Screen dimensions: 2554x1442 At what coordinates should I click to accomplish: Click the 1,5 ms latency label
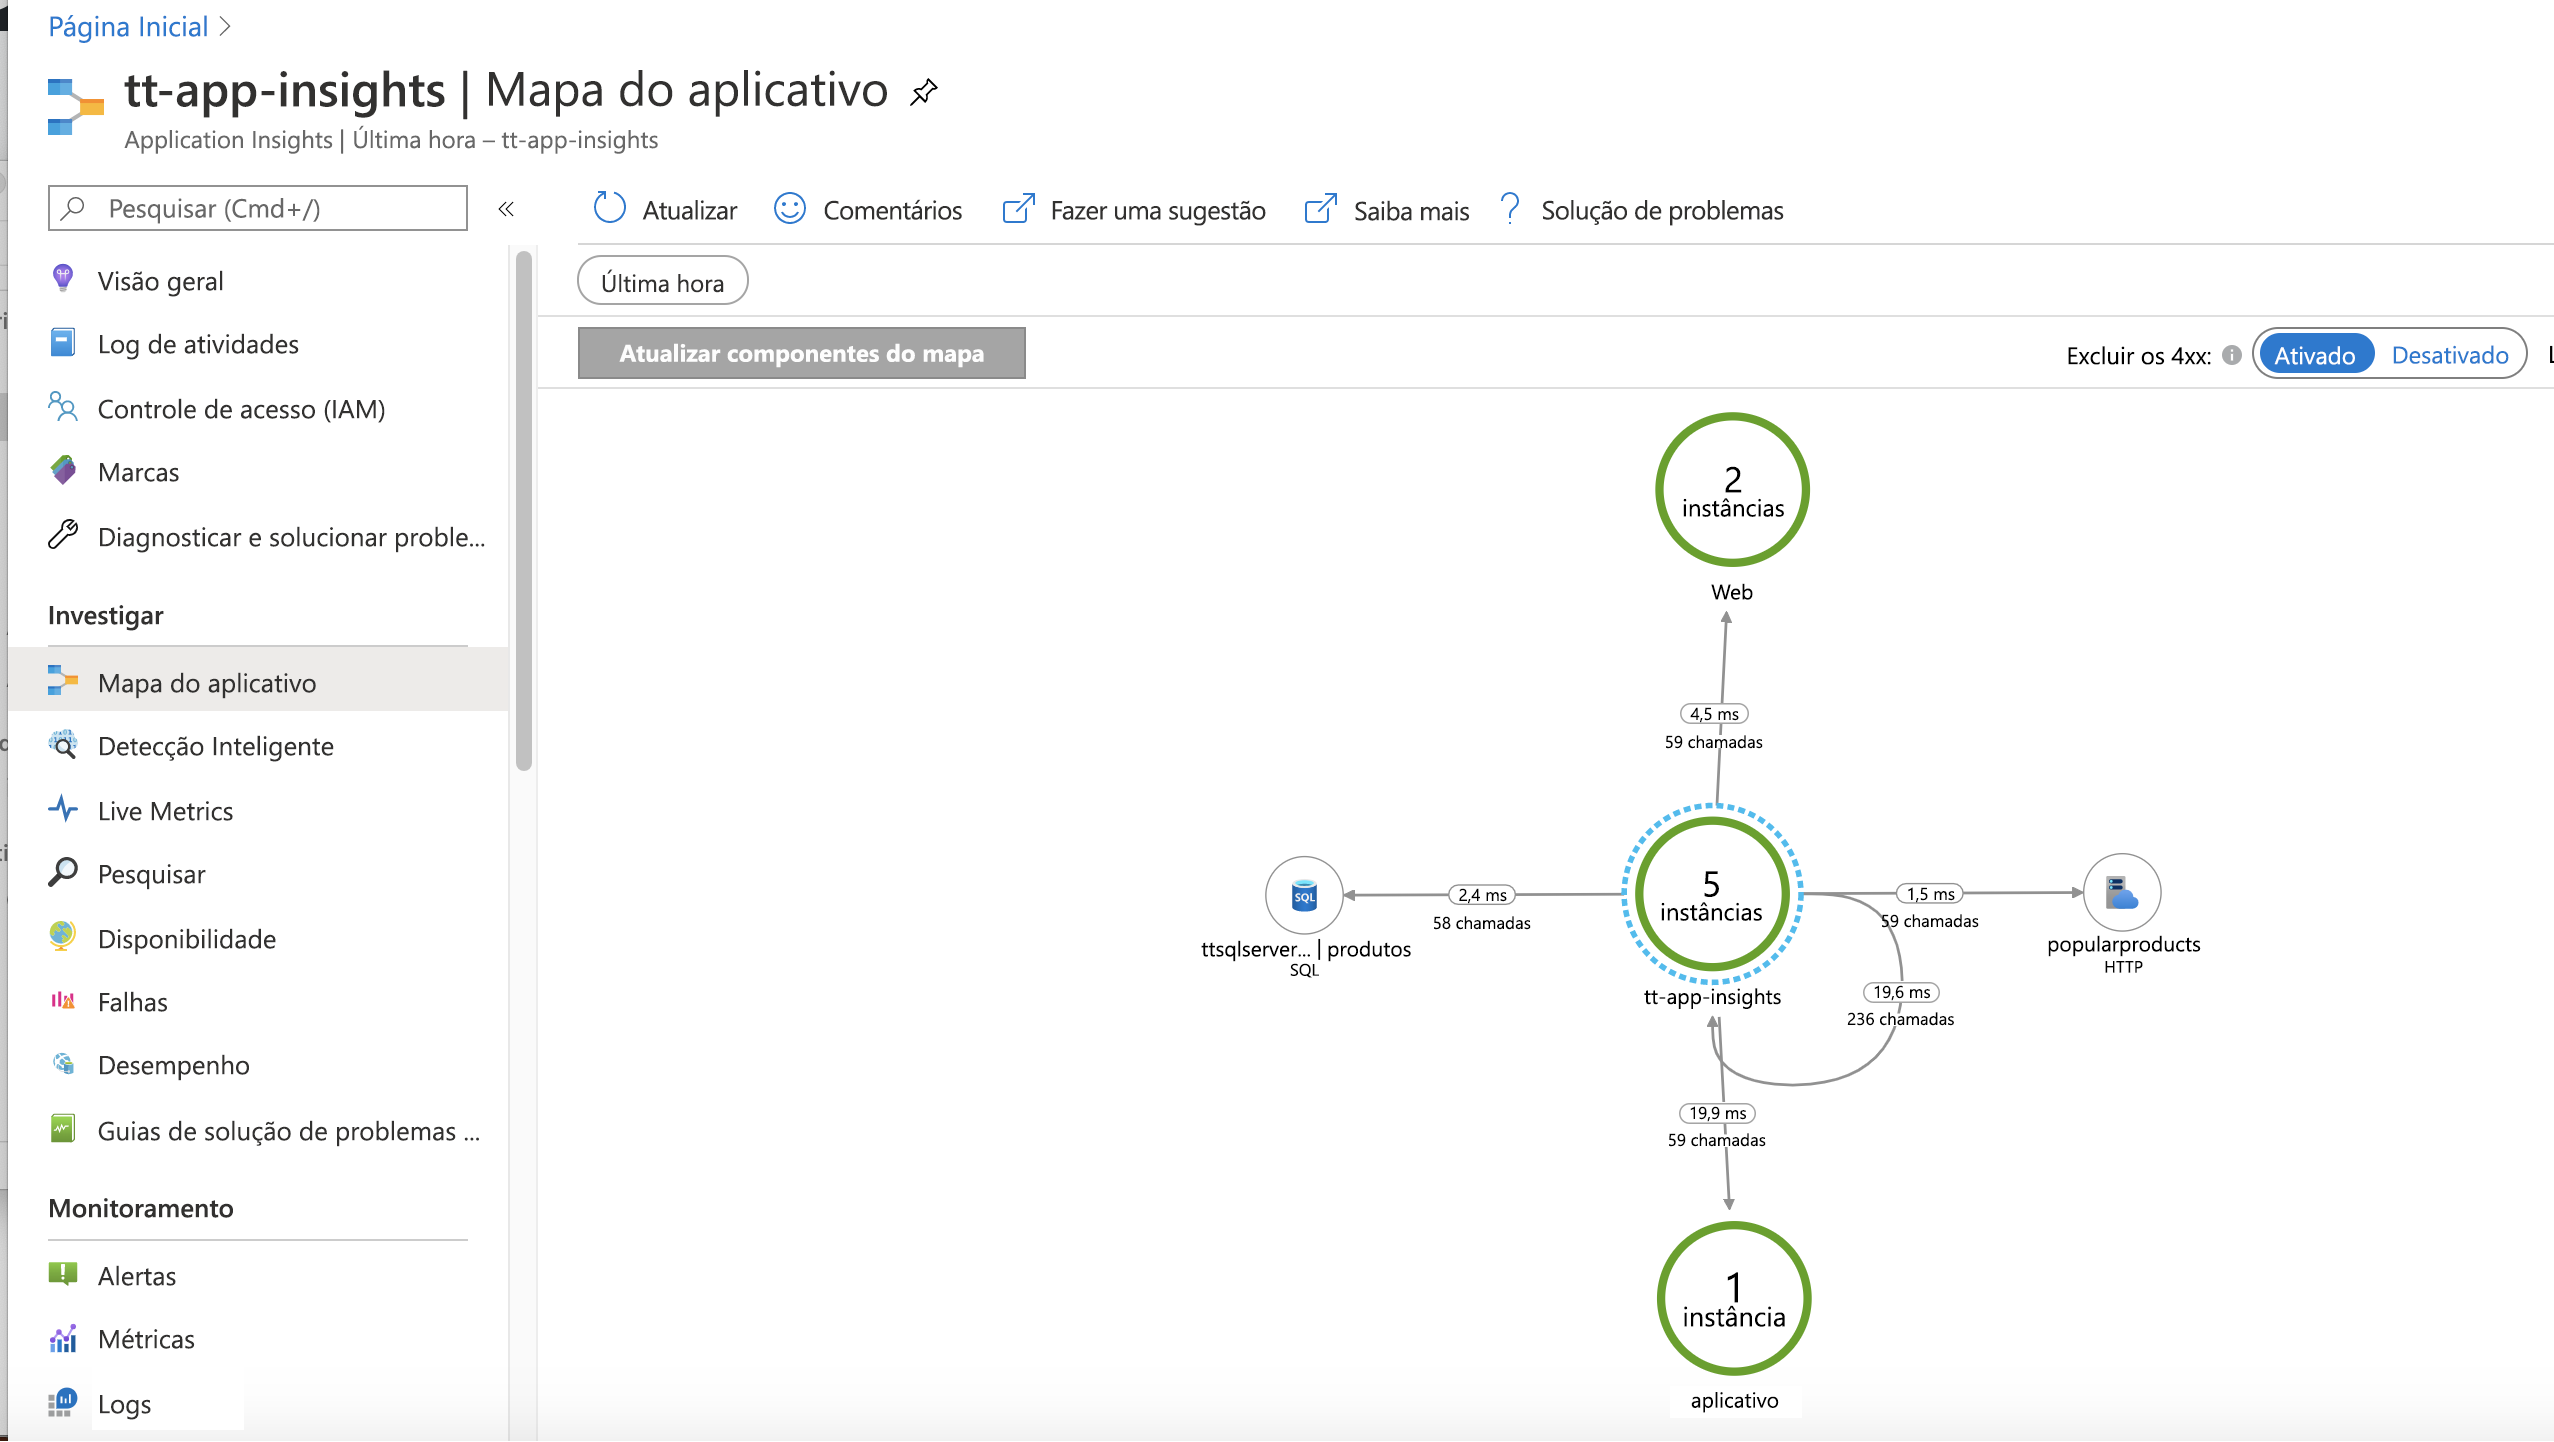(1930, 894)
